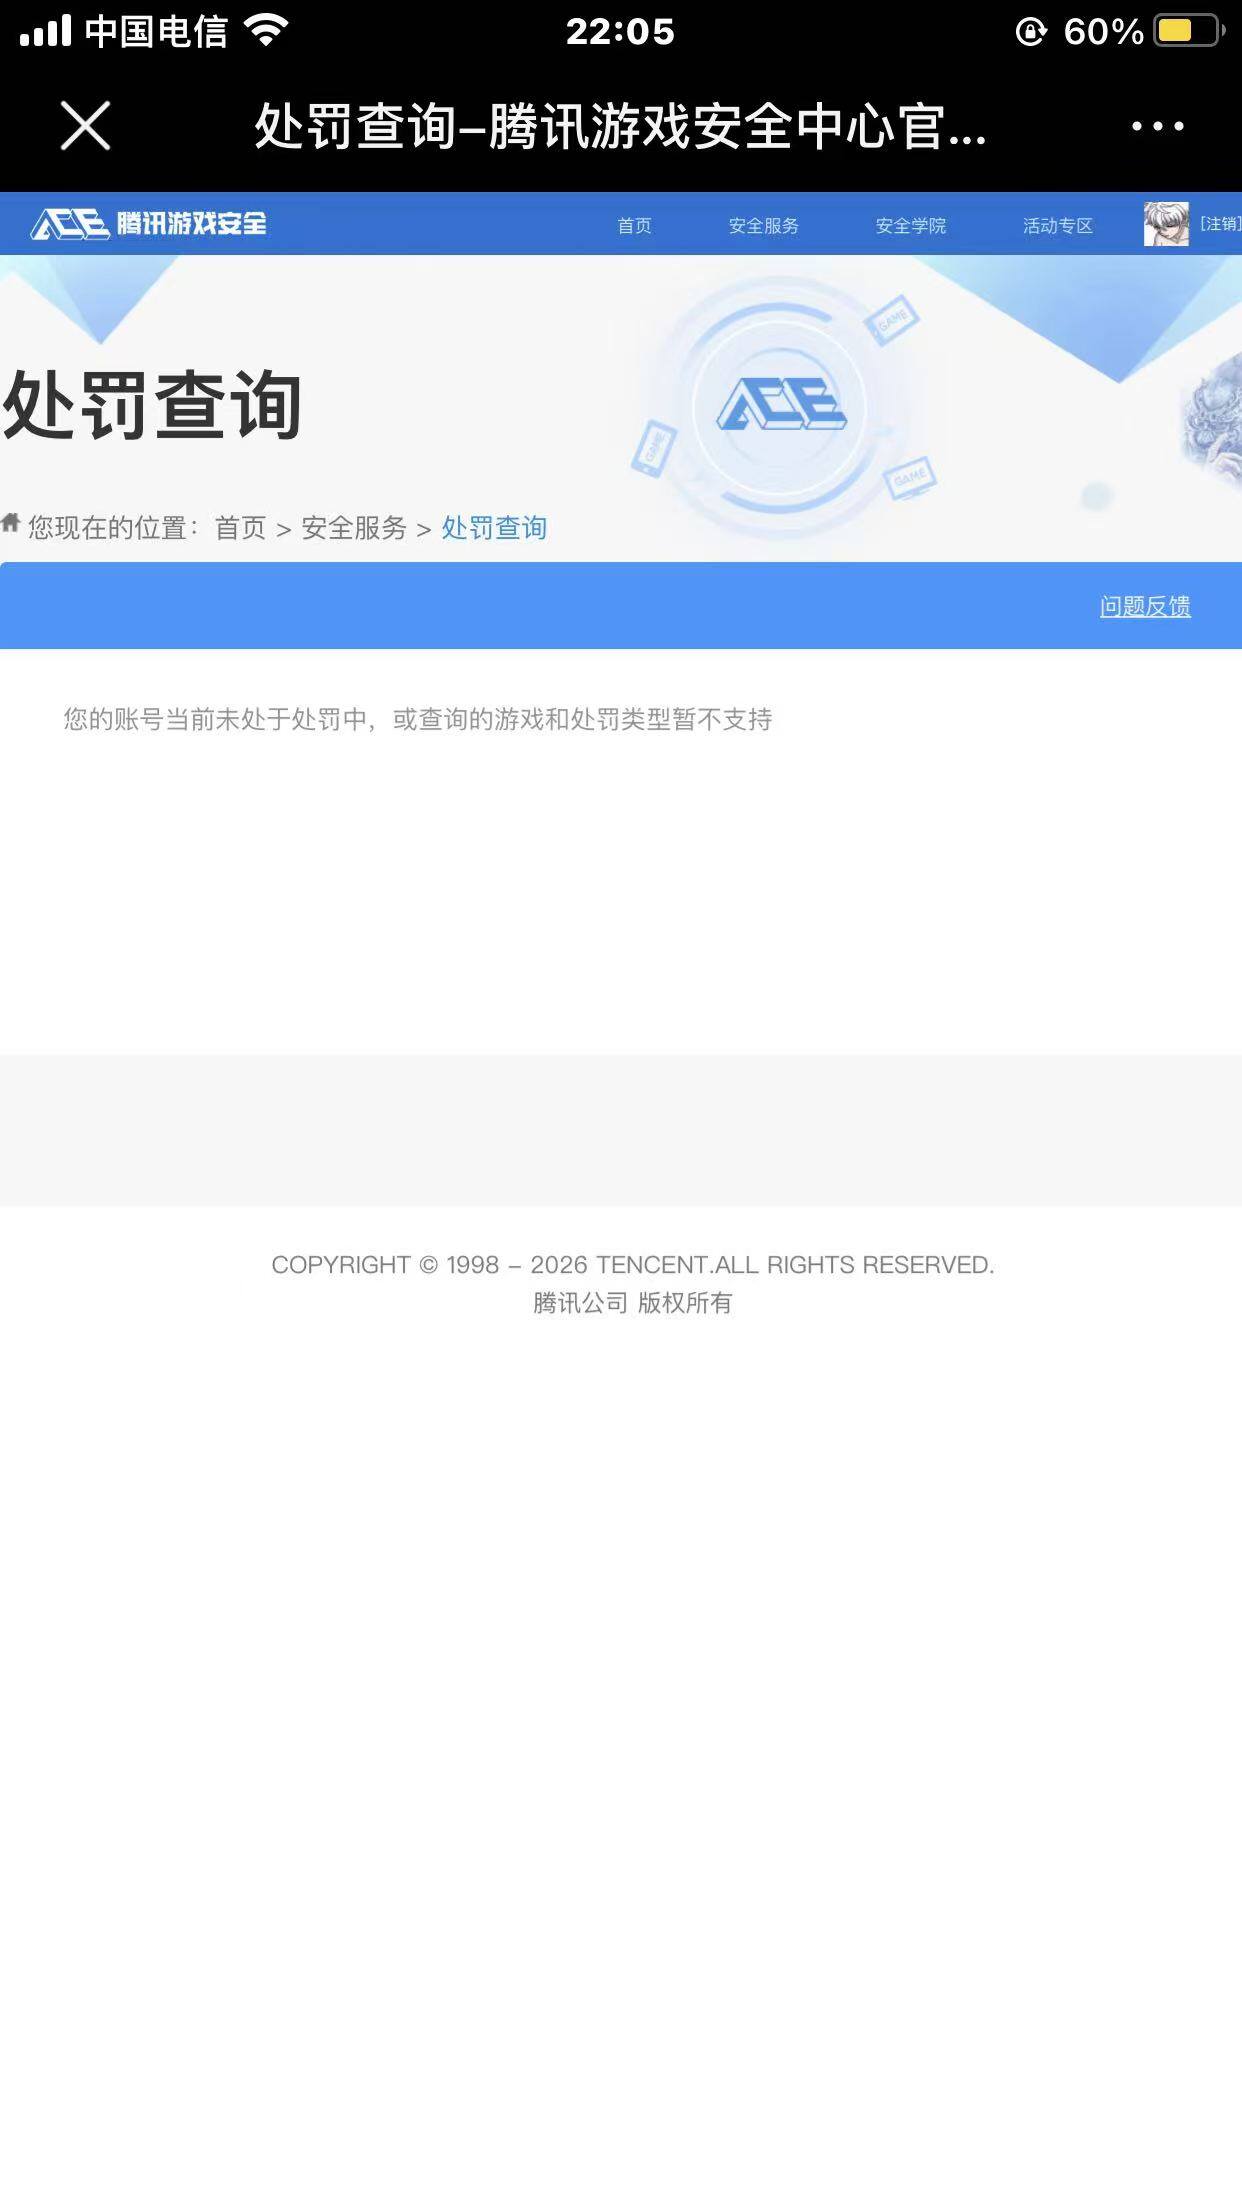Open the 安全学院 nav item
Image resolution: width=1242 pixels, height=2208 pixels.
910,226
